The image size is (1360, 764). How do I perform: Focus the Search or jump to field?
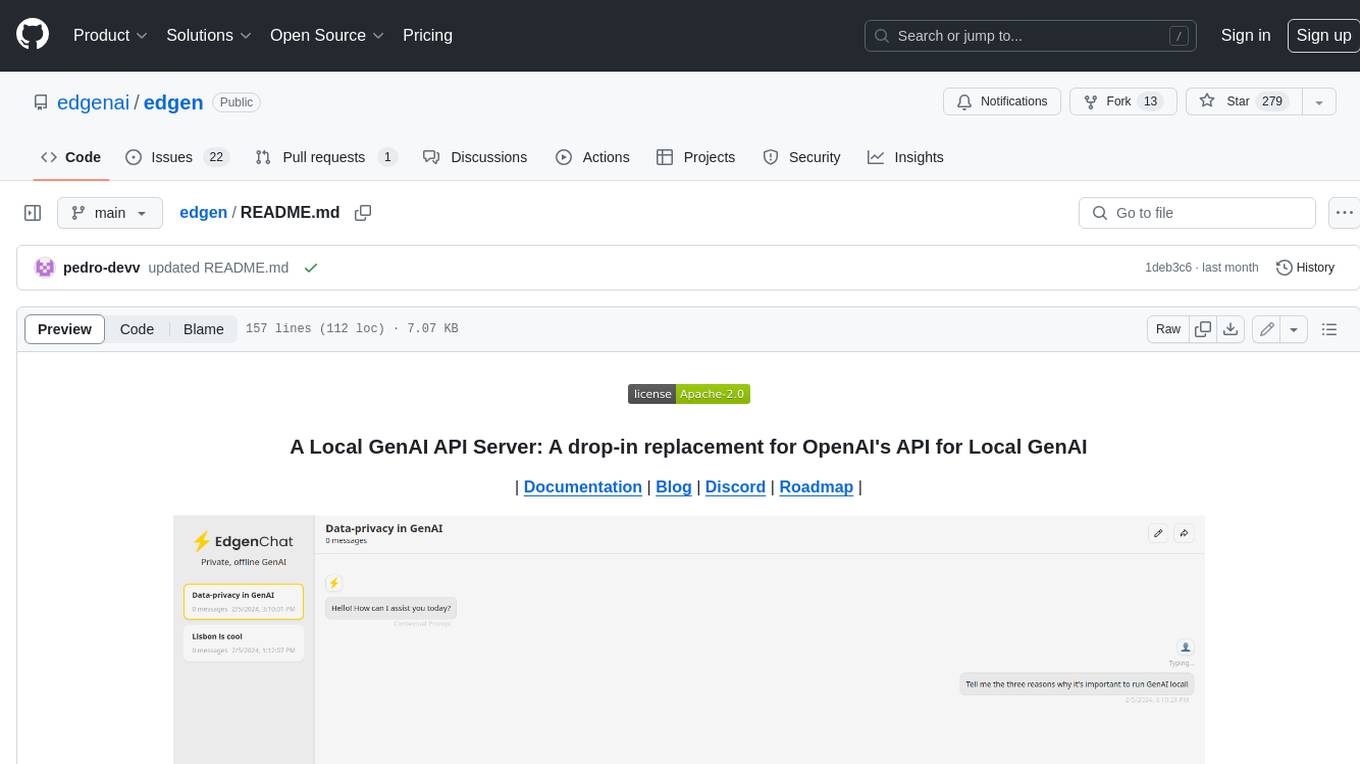coord(1031,35)
